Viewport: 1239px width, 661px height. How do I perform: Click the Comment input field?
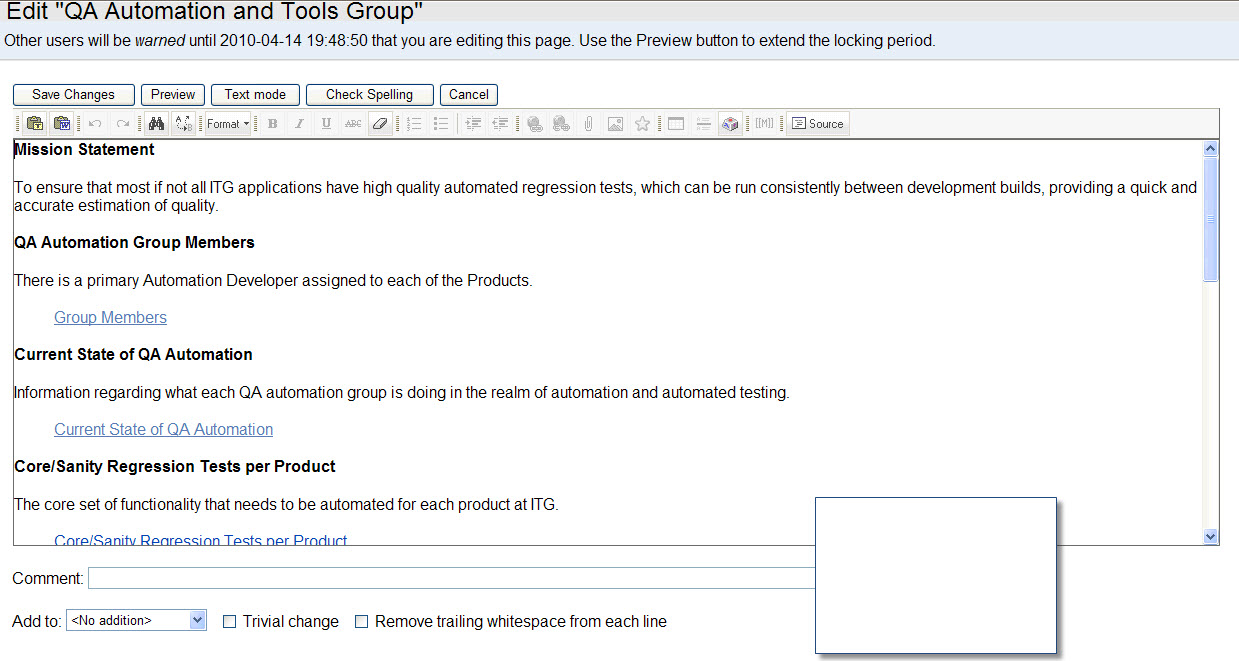(x=452, y=578)
